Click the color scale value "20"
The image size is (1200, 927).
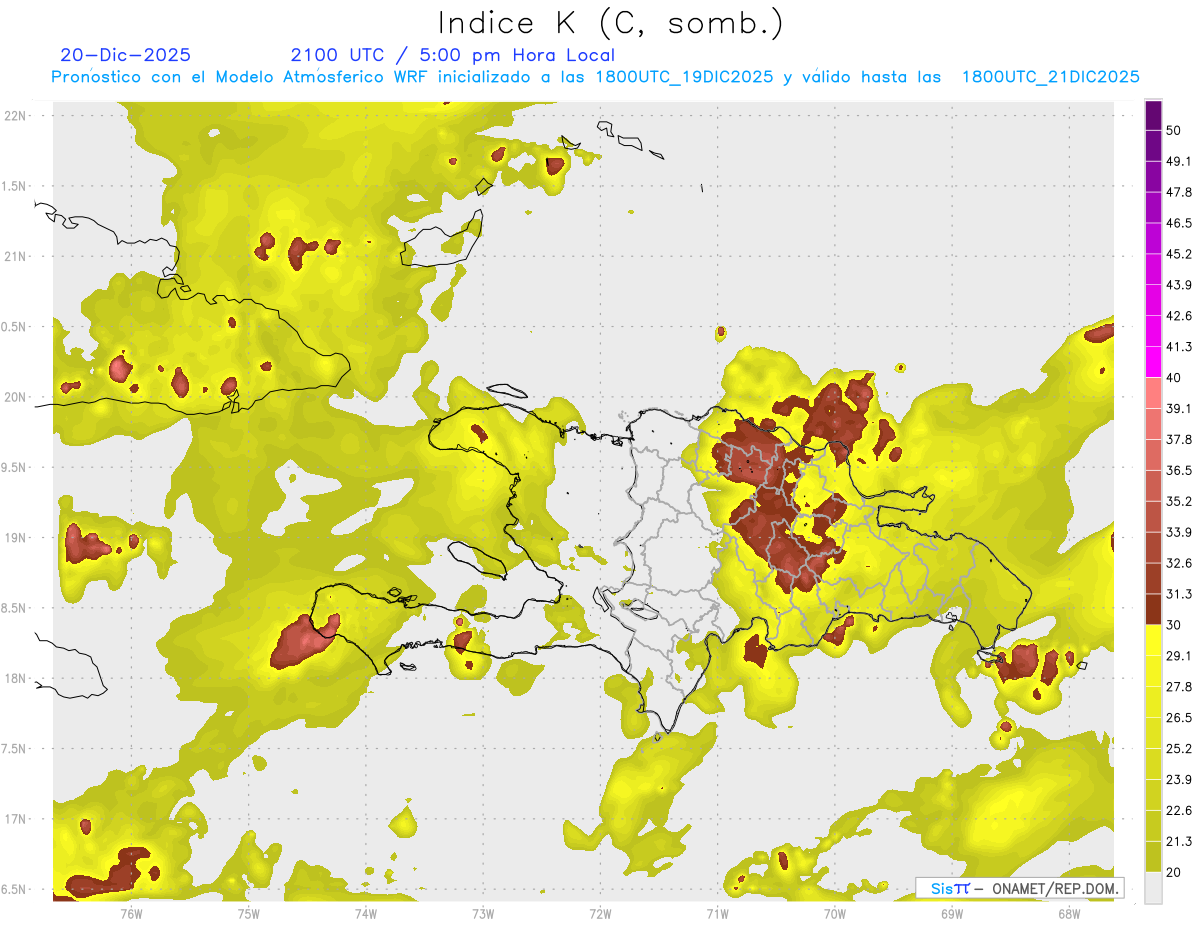pyautogui.click(x=1174, y=872)
